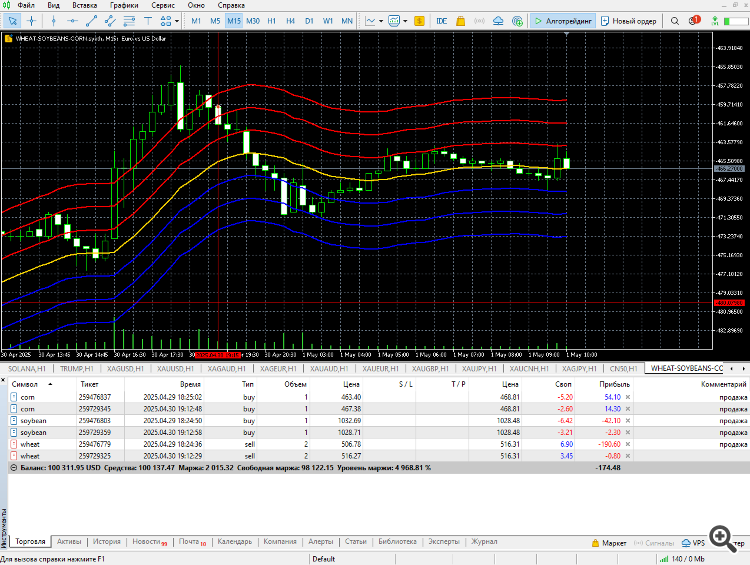The image size is (750, 565).
Task: Expand the shapes tool dropdown arrow
Action: pyautogui.click(x=177, y=21)
